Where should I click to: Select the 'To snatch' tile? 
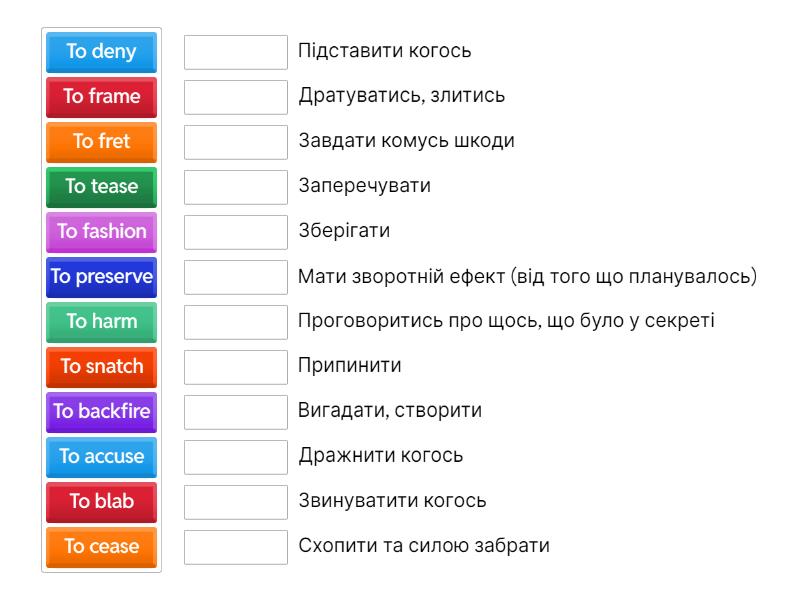tap(100, 367)
